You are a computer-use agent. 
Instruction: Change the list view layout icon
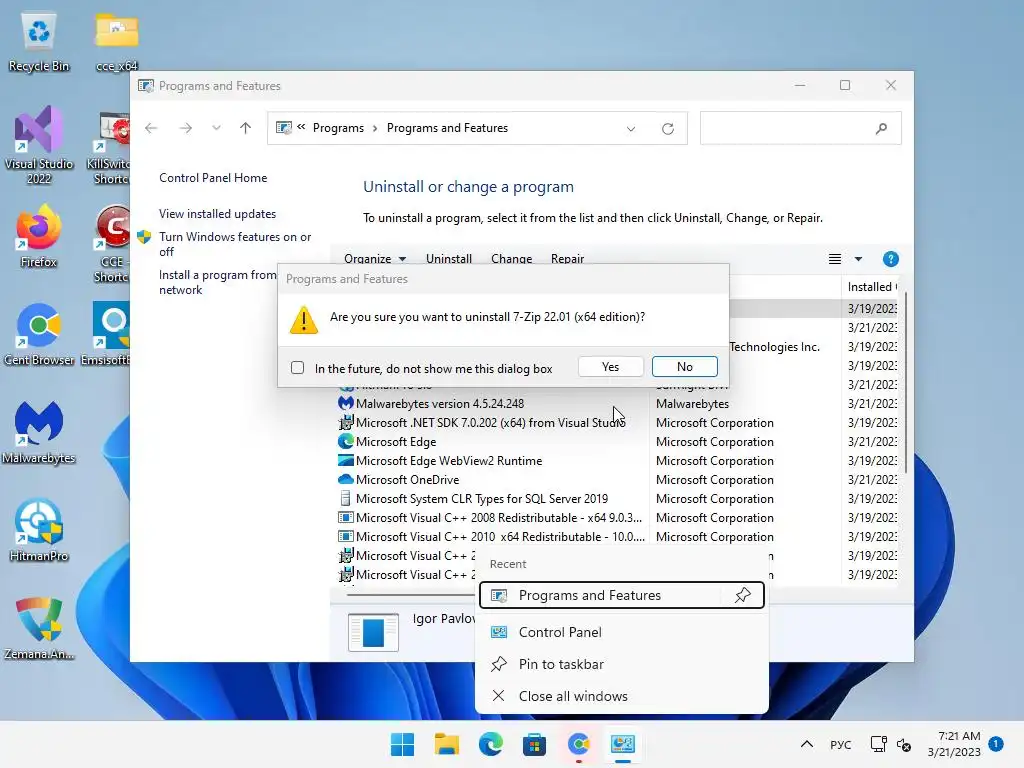(x=835, y=259)
